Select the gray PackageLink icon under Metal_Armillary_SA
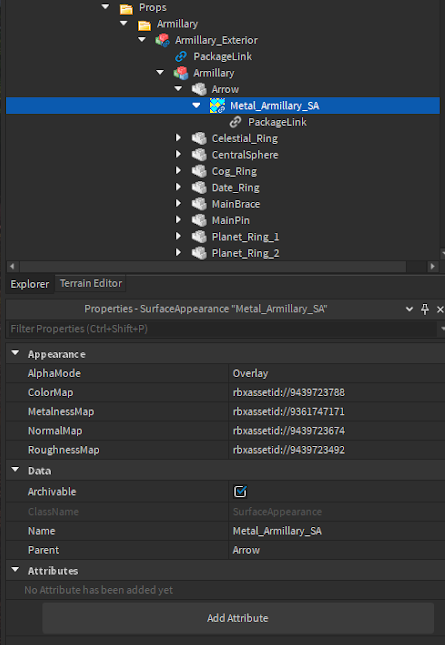This screenshot has height=645, width=445. click(x=235, y=122)
